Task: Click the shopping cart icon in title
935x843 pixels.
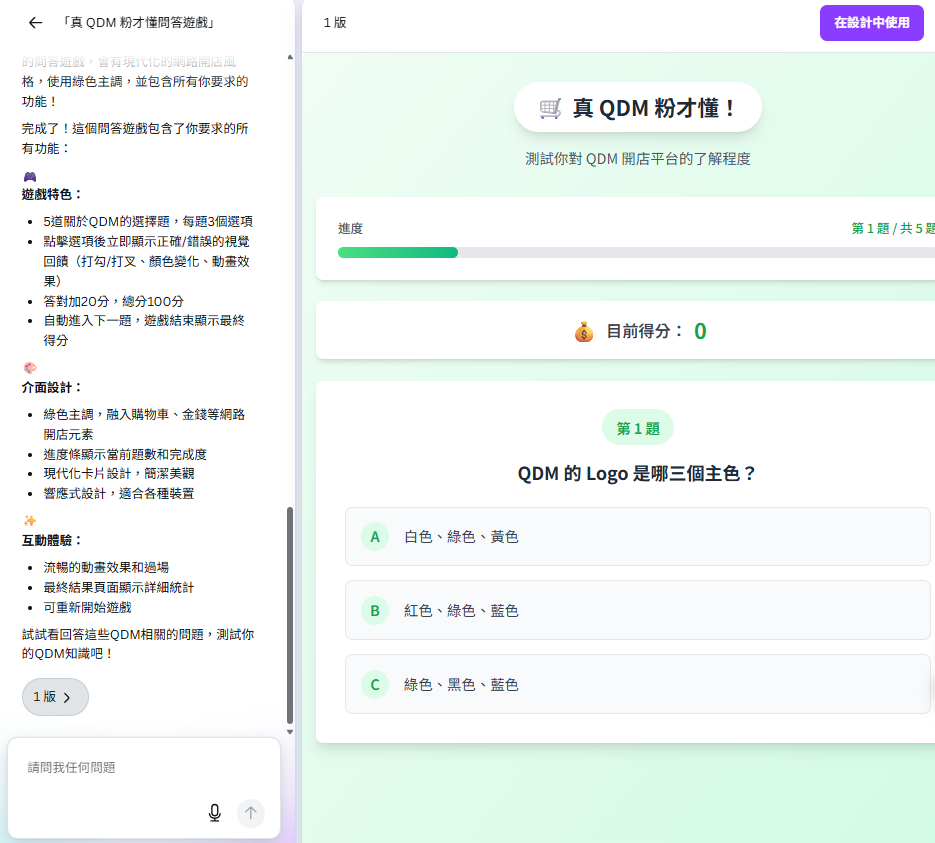Action: click(550, 109)
